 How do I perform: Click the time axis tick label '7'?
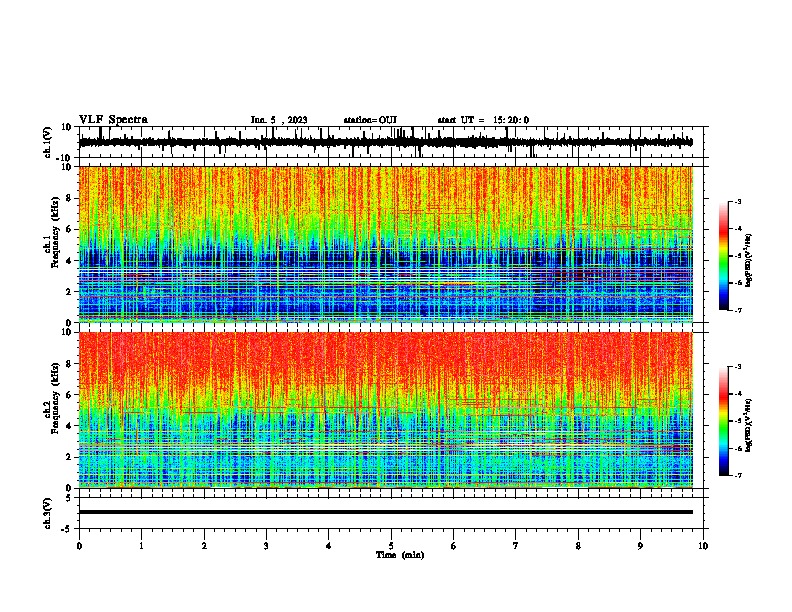pyautogui.click(x=516, y=546)
